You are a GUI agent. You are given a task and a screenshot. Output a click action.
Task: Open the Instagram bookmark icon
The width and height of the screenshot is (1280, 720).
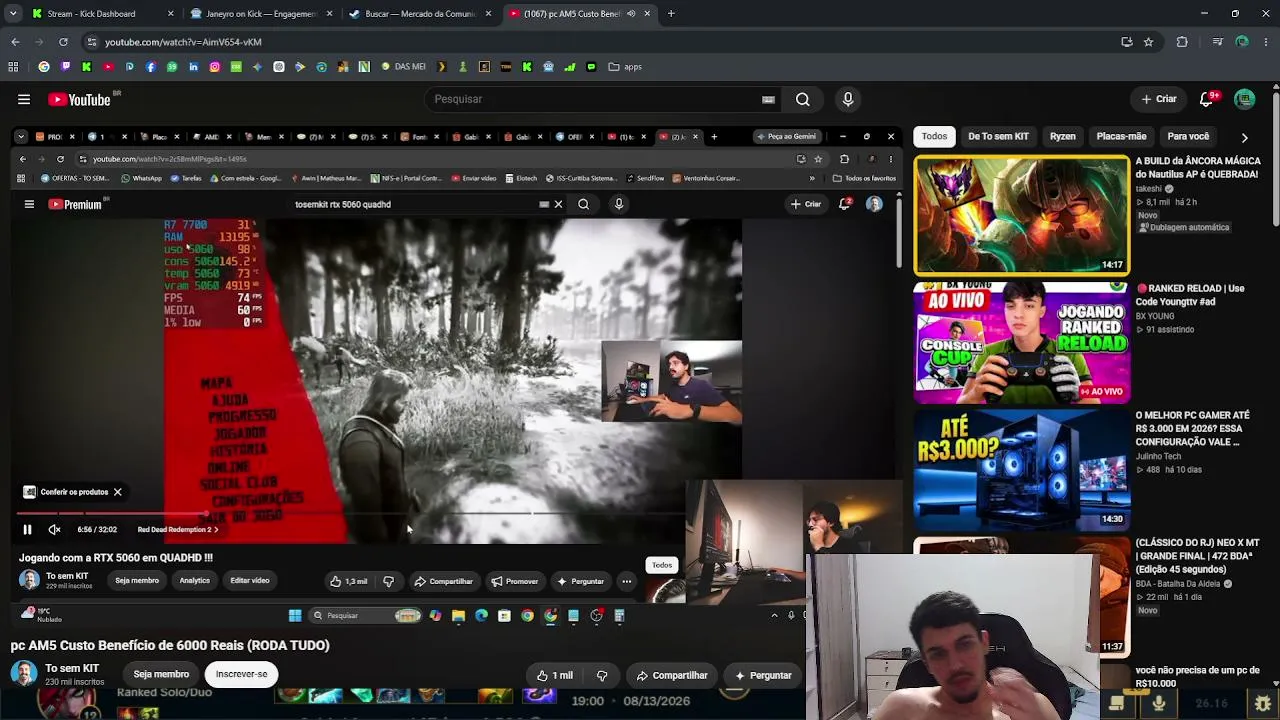214,67
